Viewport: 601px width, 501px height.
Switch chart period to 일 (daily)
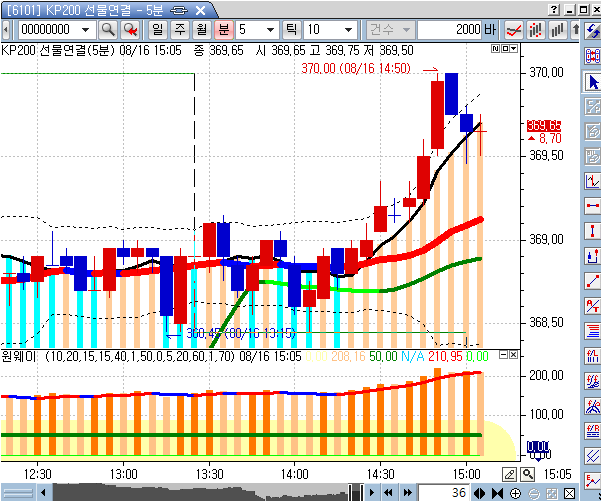coord(157,30)
